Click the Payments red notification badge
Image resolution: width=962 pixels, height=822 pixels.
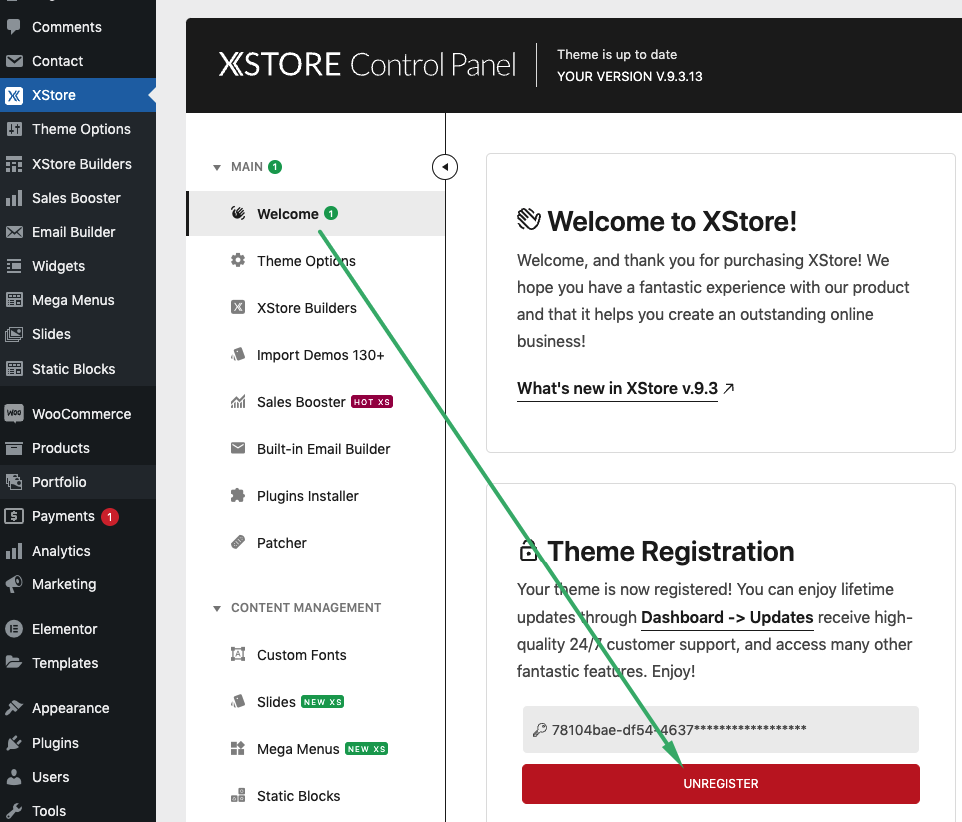tap(110, 517)
